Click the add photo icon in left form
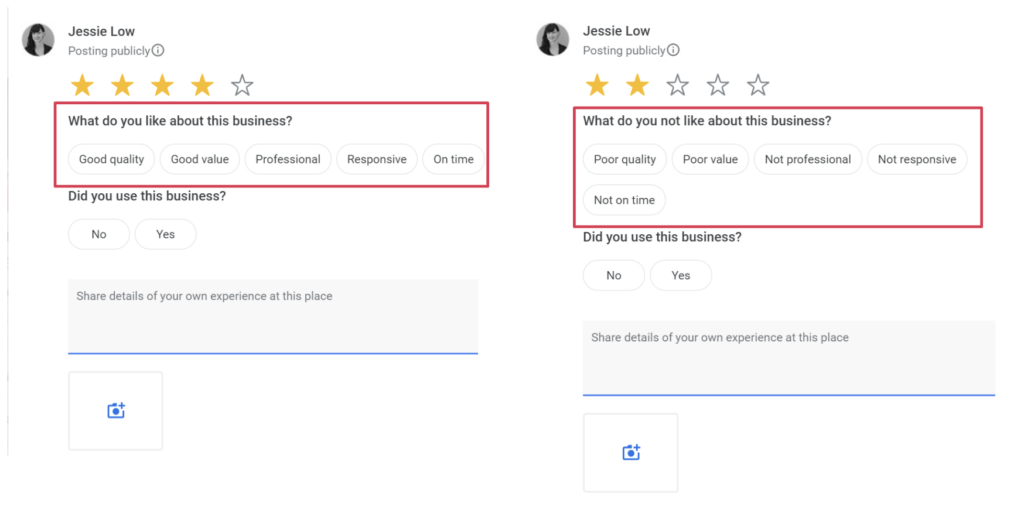 click(x=116, y=411)
